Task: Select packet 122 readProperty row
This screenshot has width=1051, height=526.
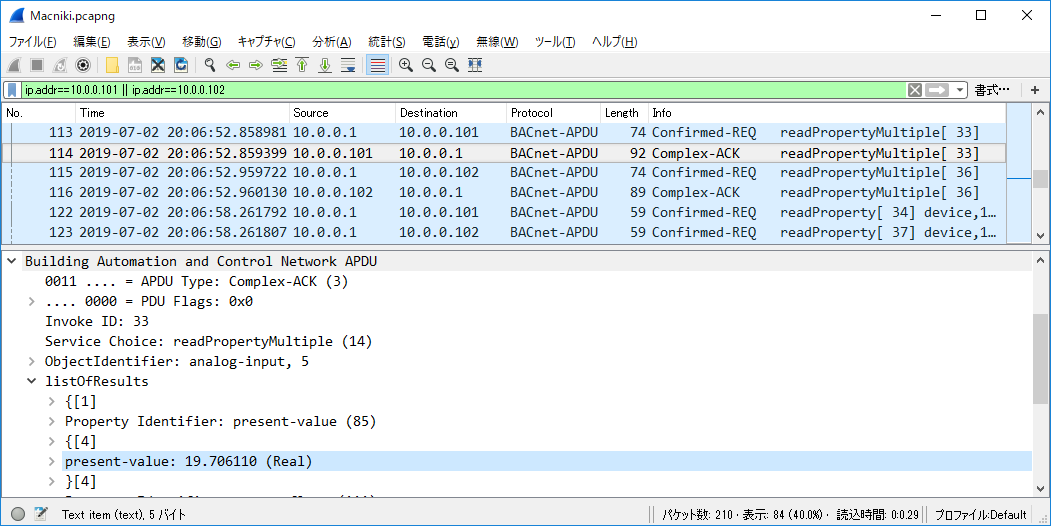Action: pyautogui.click(x=504, y=212)
